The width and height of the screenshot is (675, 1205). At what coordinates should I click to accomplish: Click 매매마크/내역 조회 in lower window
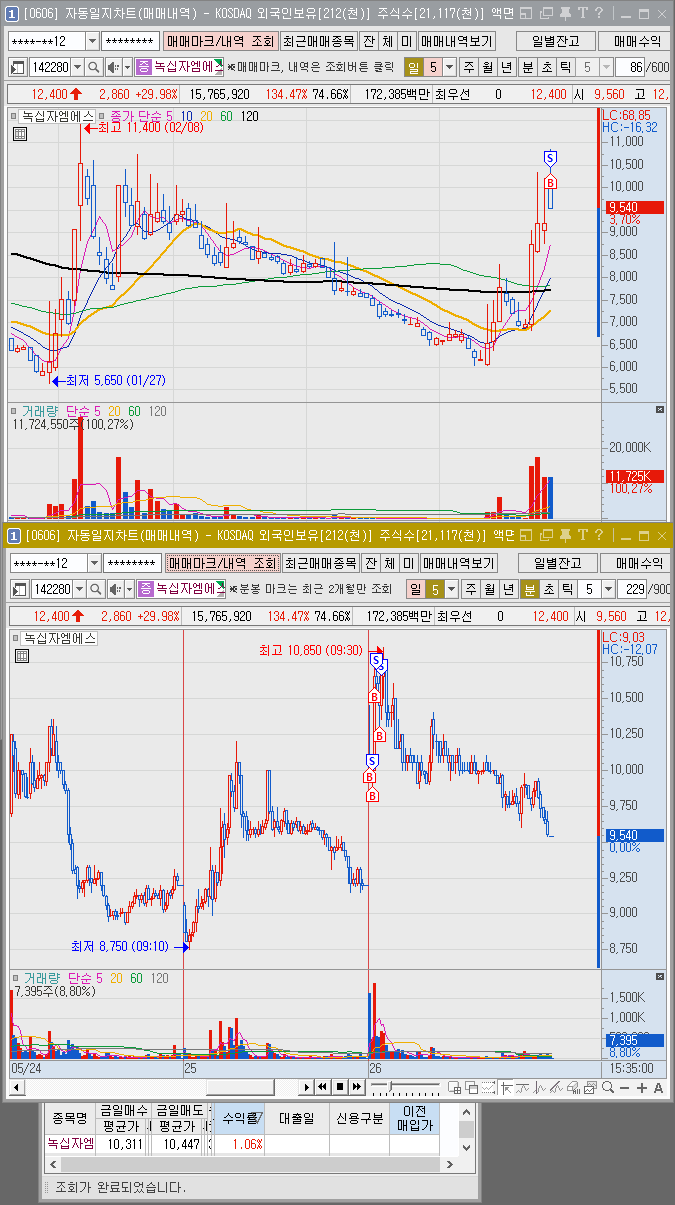click(222, 563)
